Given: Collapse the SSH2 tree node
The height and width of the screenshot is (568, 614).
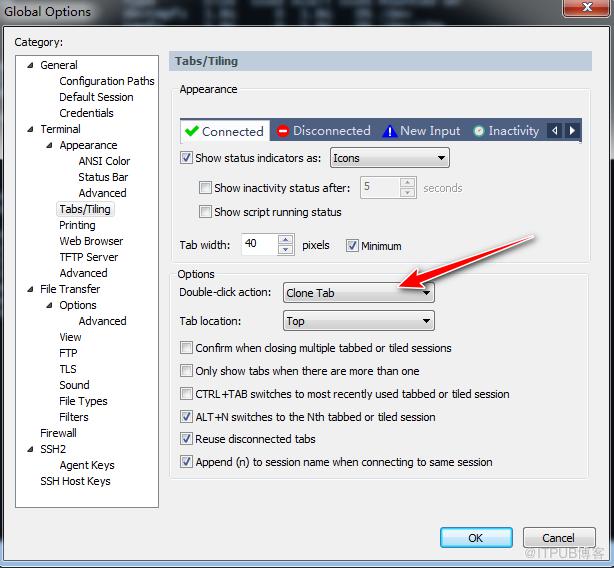Looking at the screenshot, I should (30, 449).
